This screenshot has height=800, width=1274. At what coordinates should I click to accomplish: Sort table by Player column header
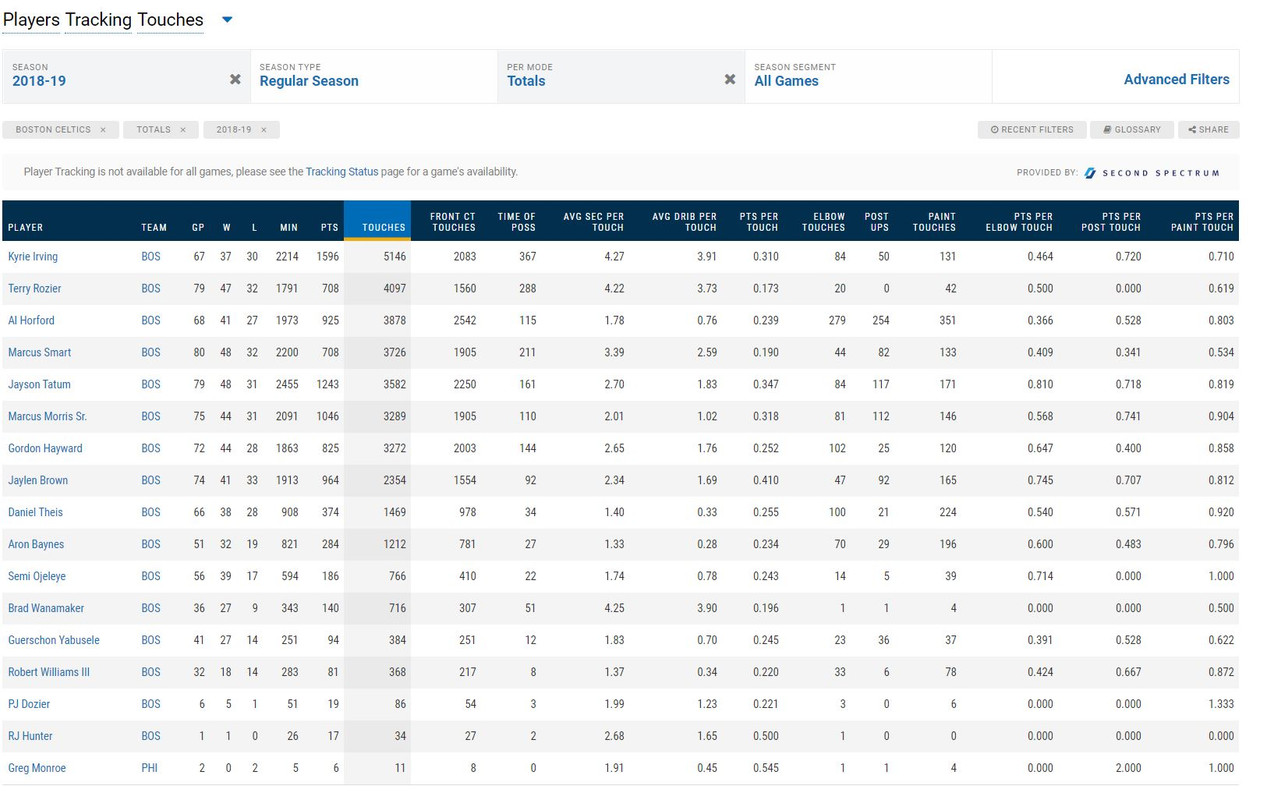(x=26, y=228)
